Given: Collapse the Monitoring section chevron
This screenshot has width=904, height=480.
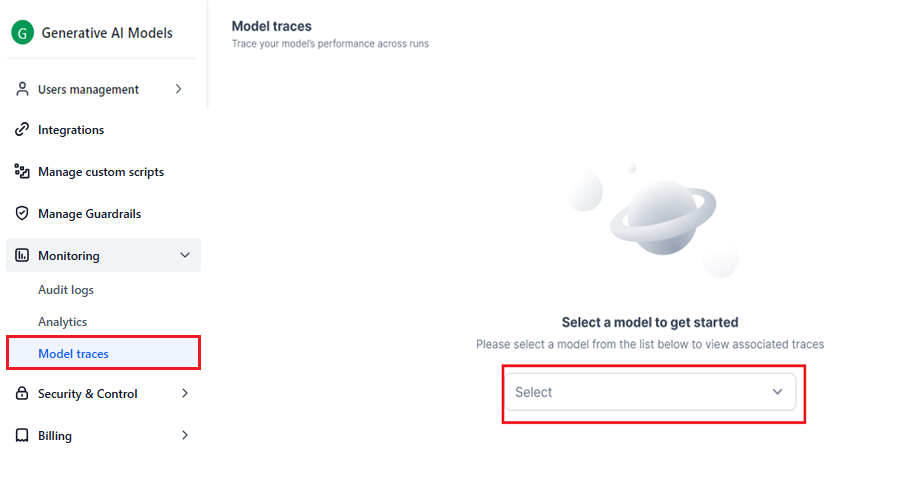Looking at the screenshot, I should [x=185, y=256].
